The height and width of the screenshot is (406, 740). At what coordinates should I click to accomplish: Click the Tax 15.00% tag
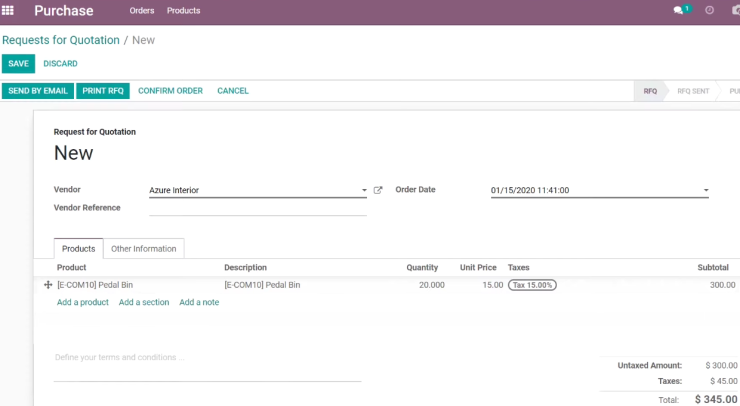pos(532,285)
